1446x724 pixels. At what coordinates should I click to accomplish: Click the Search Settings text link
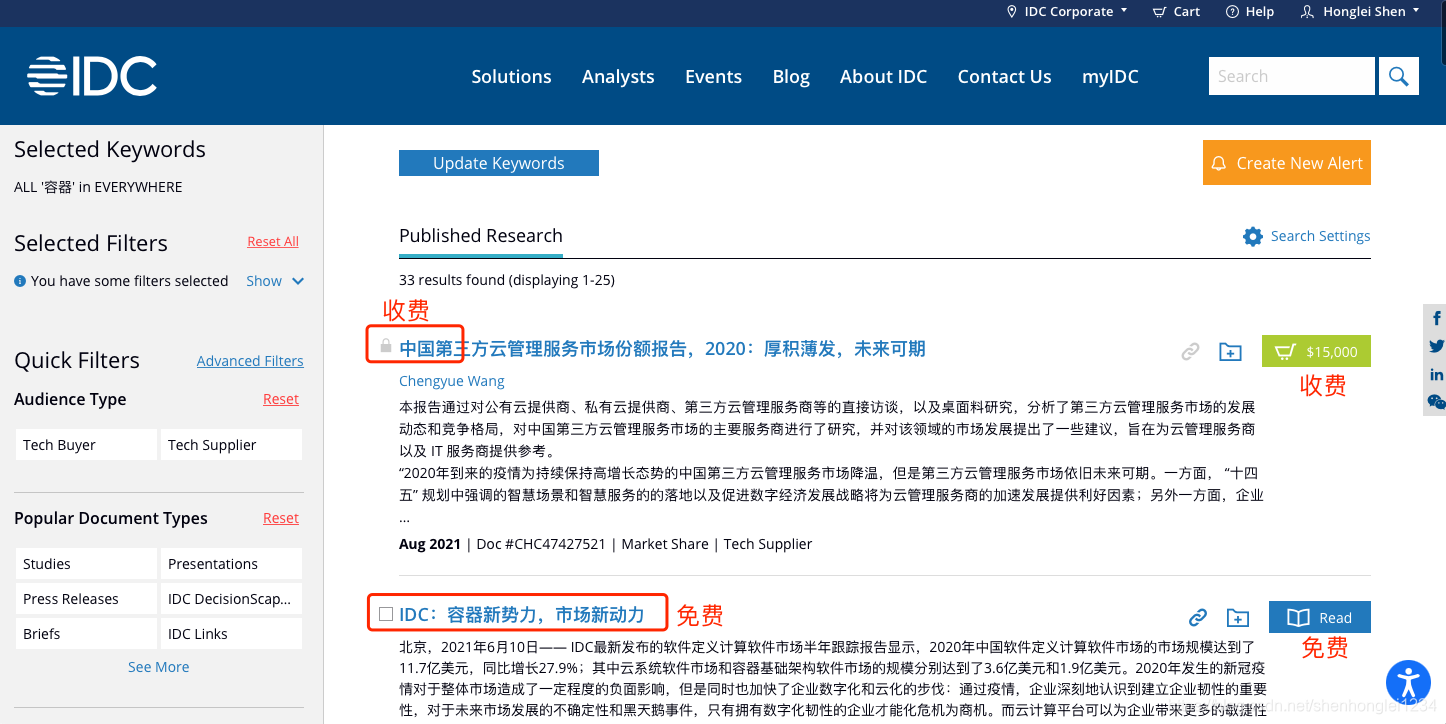coord(1320,236)
